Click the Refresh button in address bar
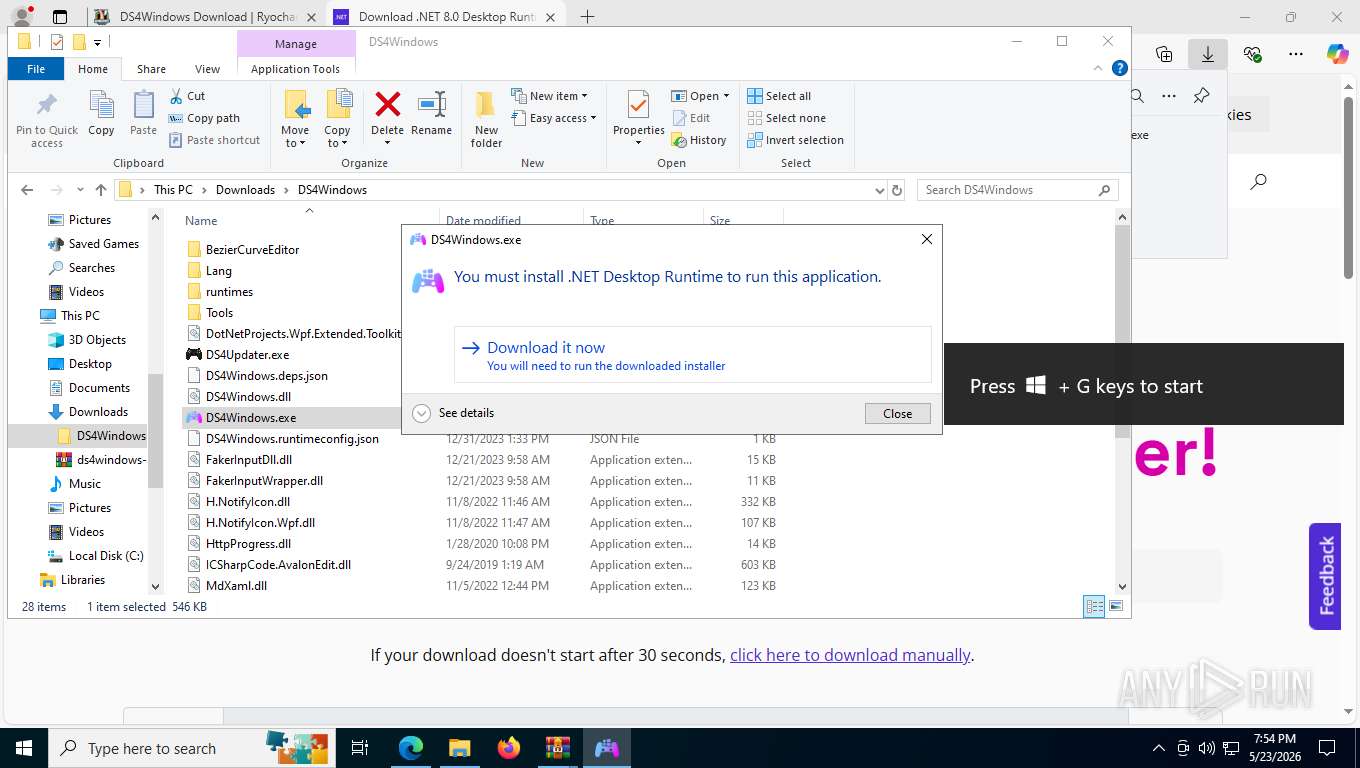Screen dimensions: 1360x768 (897, 190)
